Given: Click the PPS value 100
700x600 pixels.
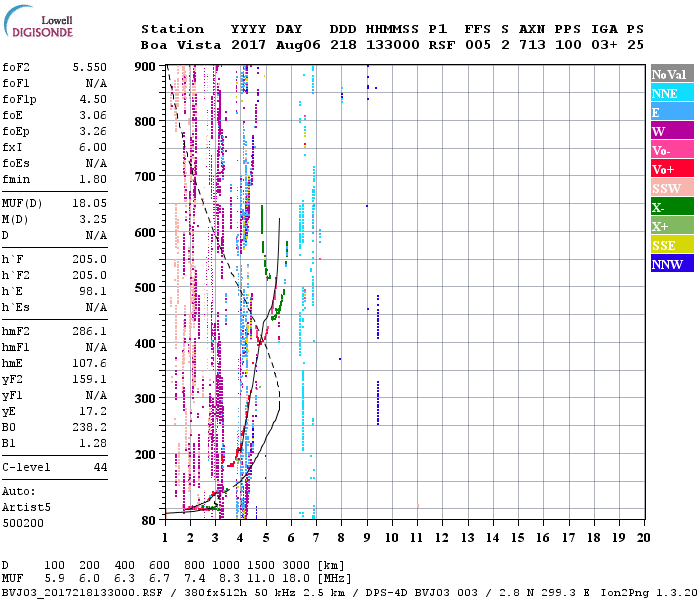Looking at the screenshot, I should 568,45.
